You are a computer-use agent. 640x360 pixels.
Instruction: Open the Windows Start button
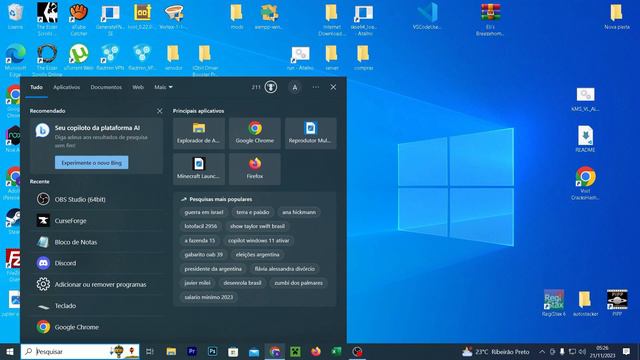(10, 351)
